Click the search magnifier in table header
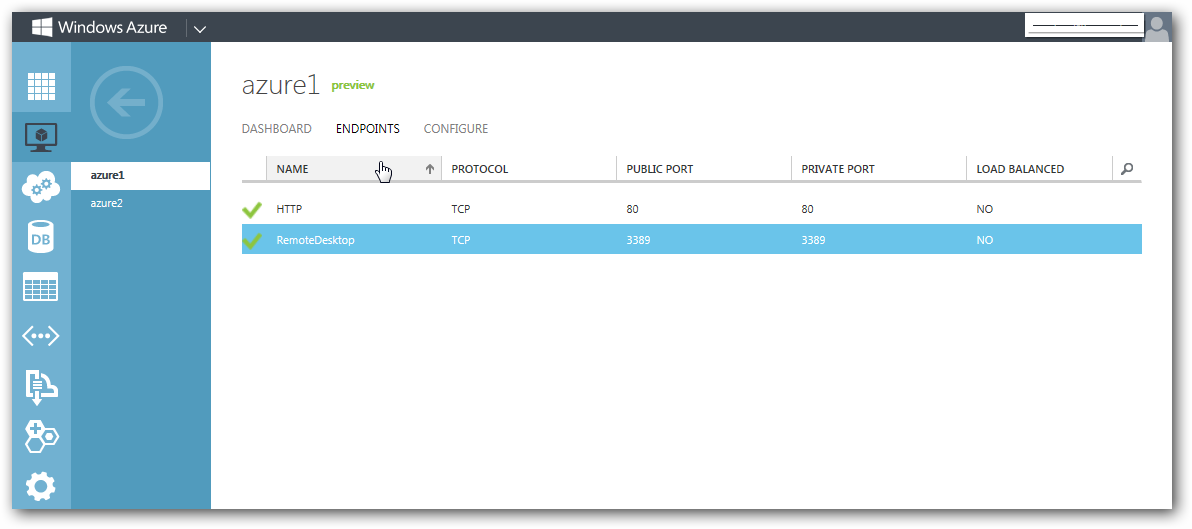The image size is (1192, 529). click(1127, 169)
